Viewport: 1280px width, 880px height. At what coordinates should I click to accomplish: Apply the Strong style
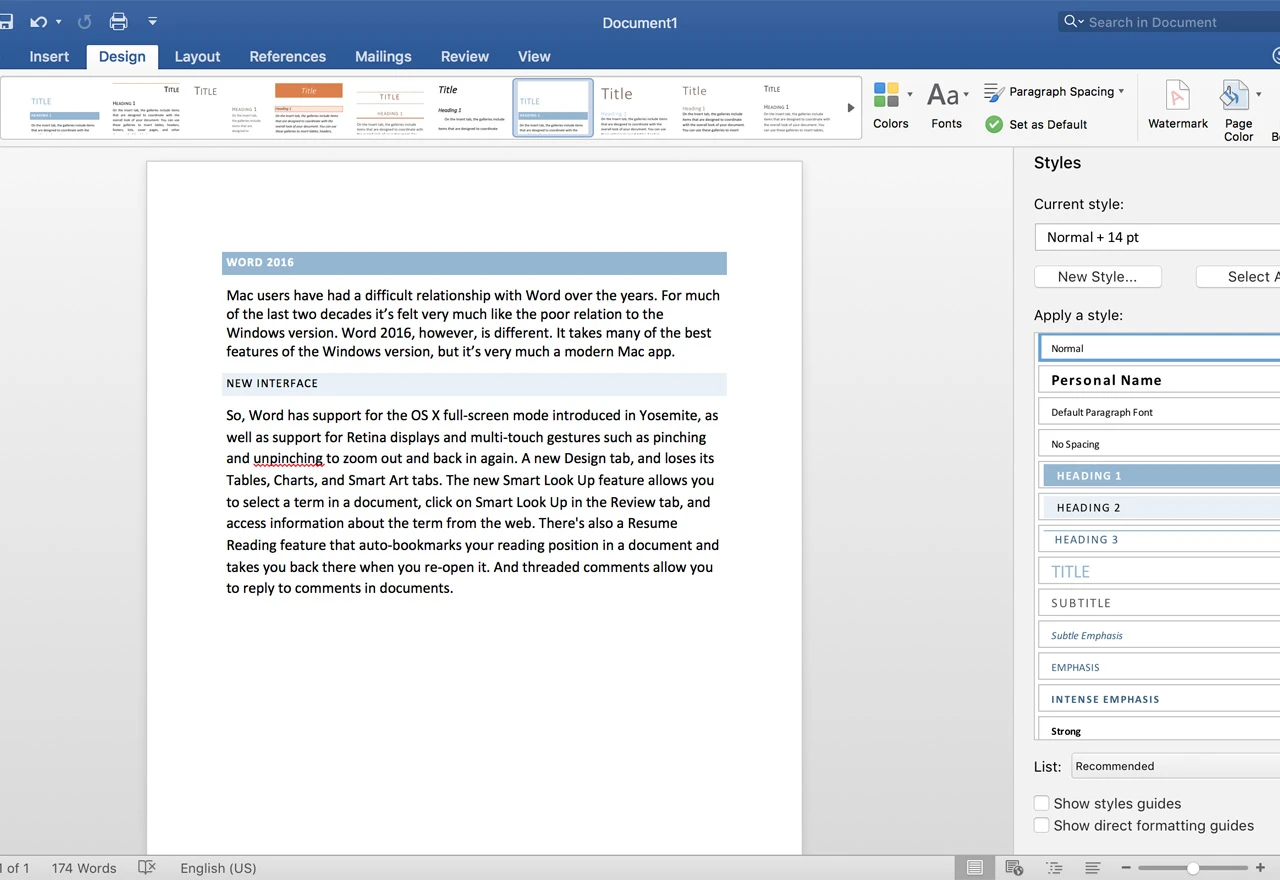pyautogui.click(x=1159, y=730)
